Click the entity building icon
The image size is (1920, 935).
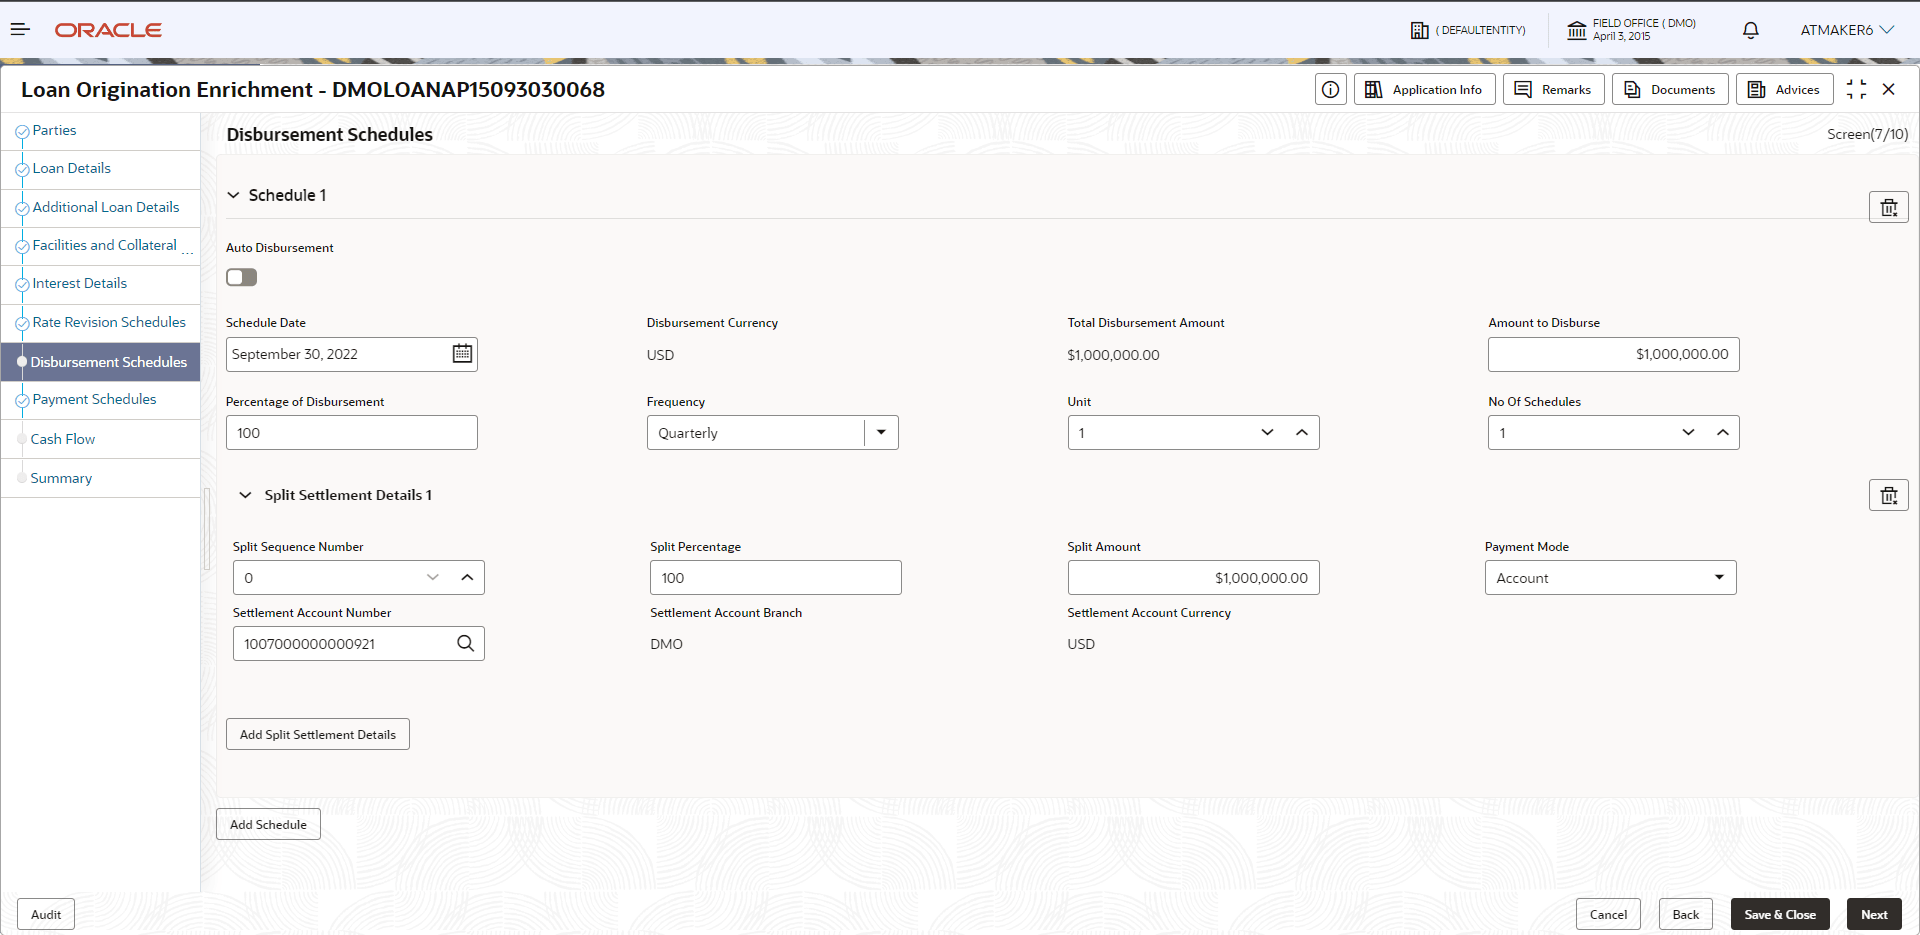coord(1419,30)
